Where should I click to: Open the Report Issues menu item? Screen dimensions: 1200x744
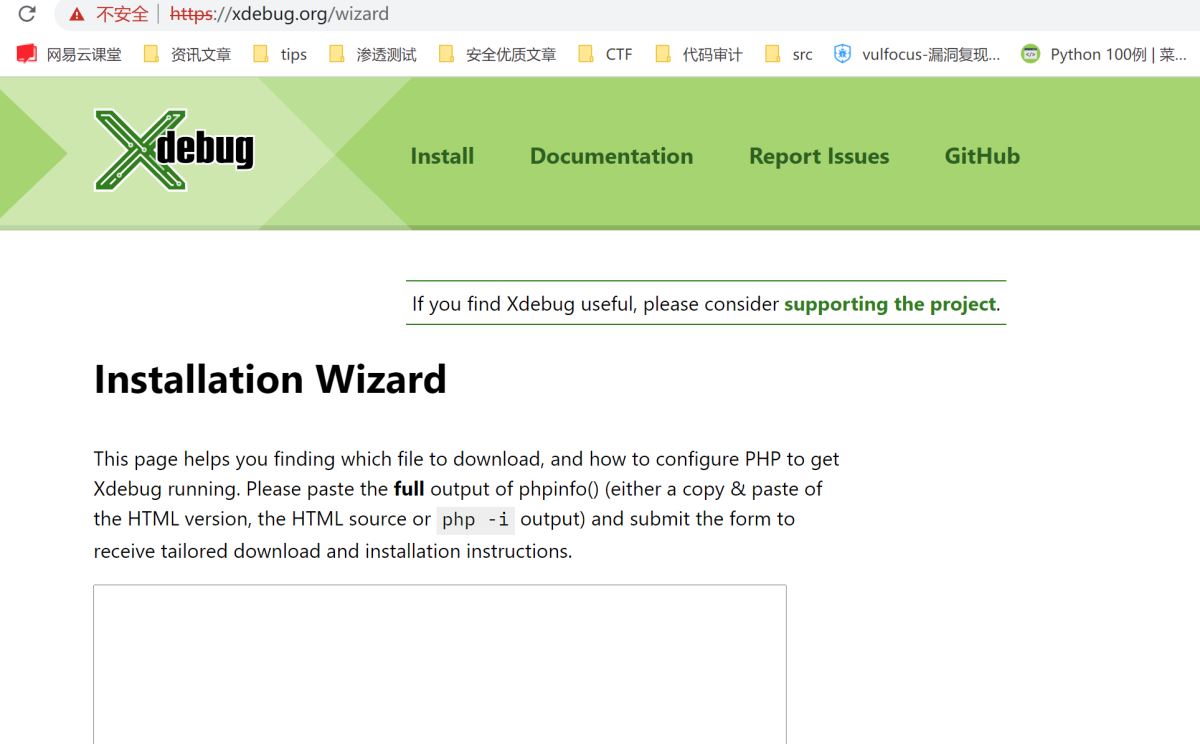[819, 156]
